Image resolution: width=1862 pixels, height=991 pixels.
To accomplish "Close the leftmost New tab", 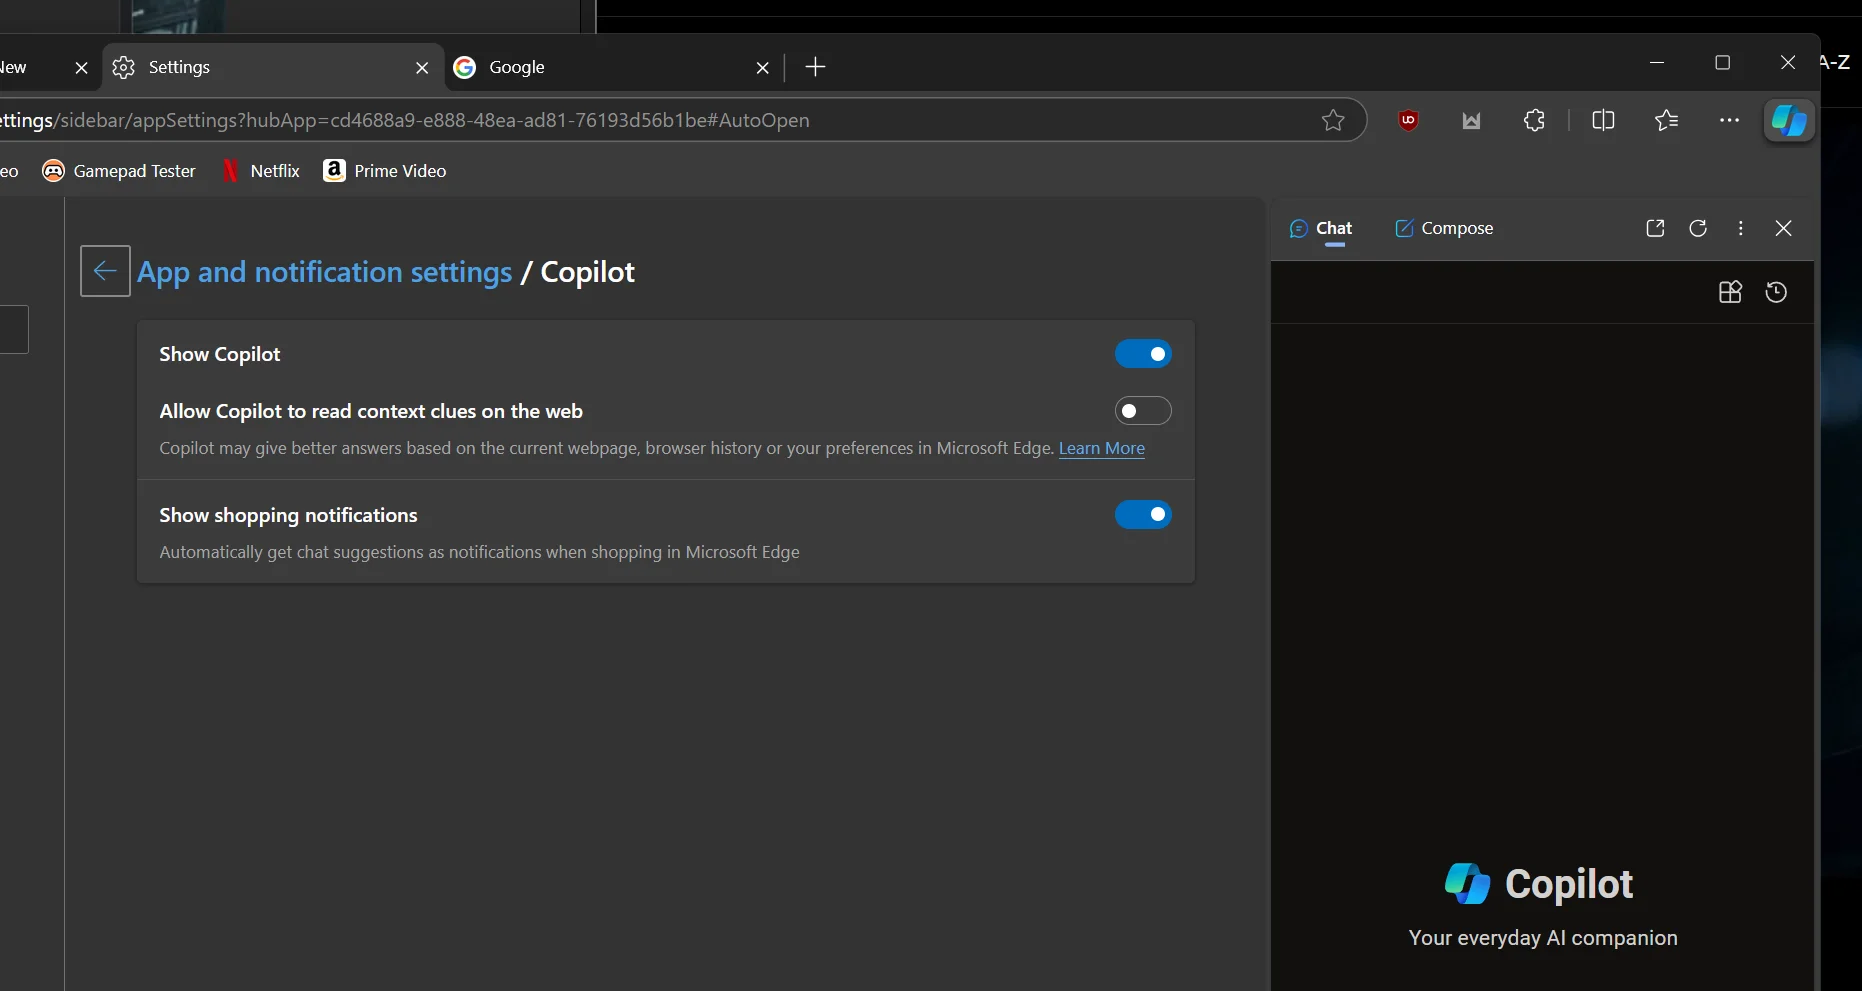I will tap(82, 68).
